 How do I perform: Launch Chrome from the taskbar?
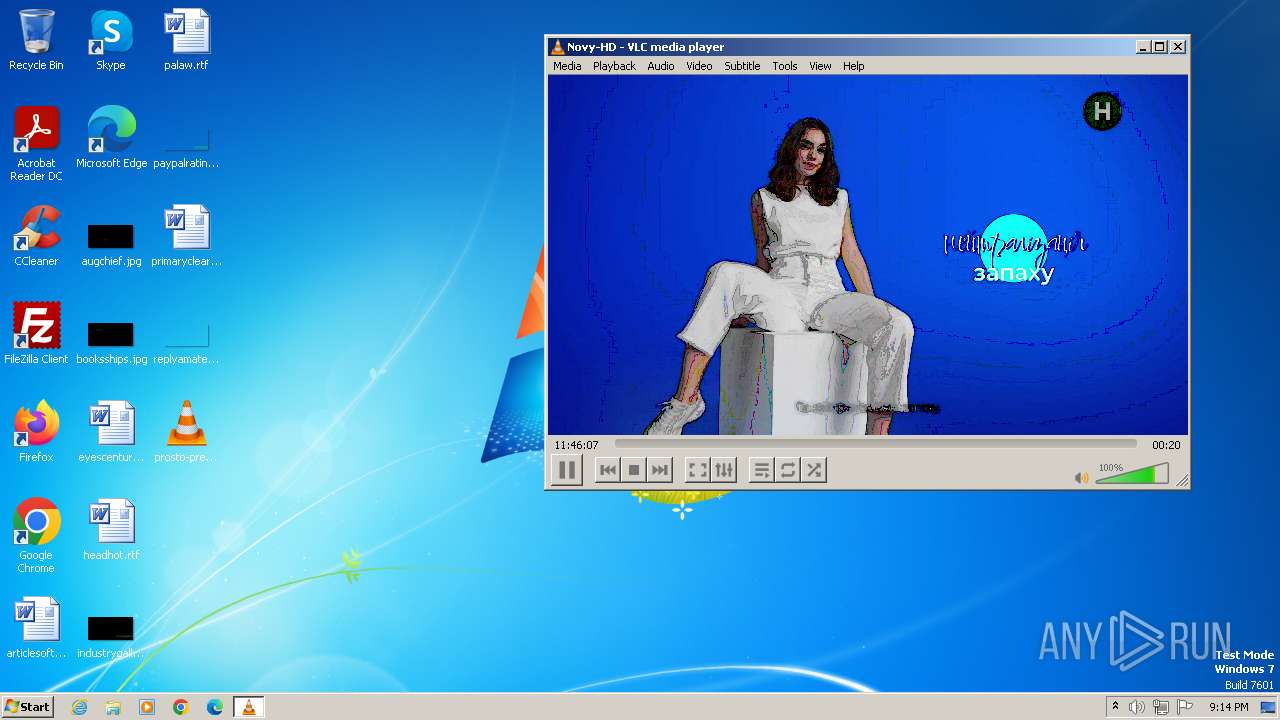coord(181,707)
